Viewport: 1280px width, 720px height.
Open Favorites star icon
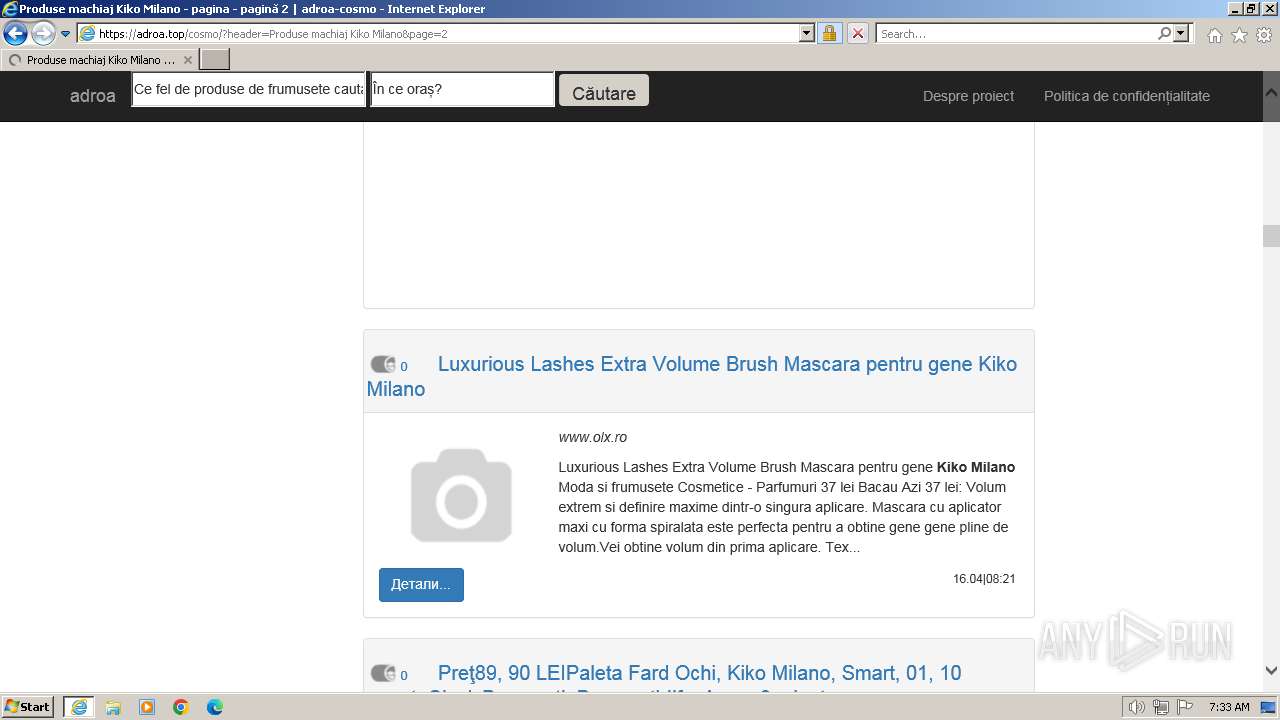click(x=1239, y=35)
